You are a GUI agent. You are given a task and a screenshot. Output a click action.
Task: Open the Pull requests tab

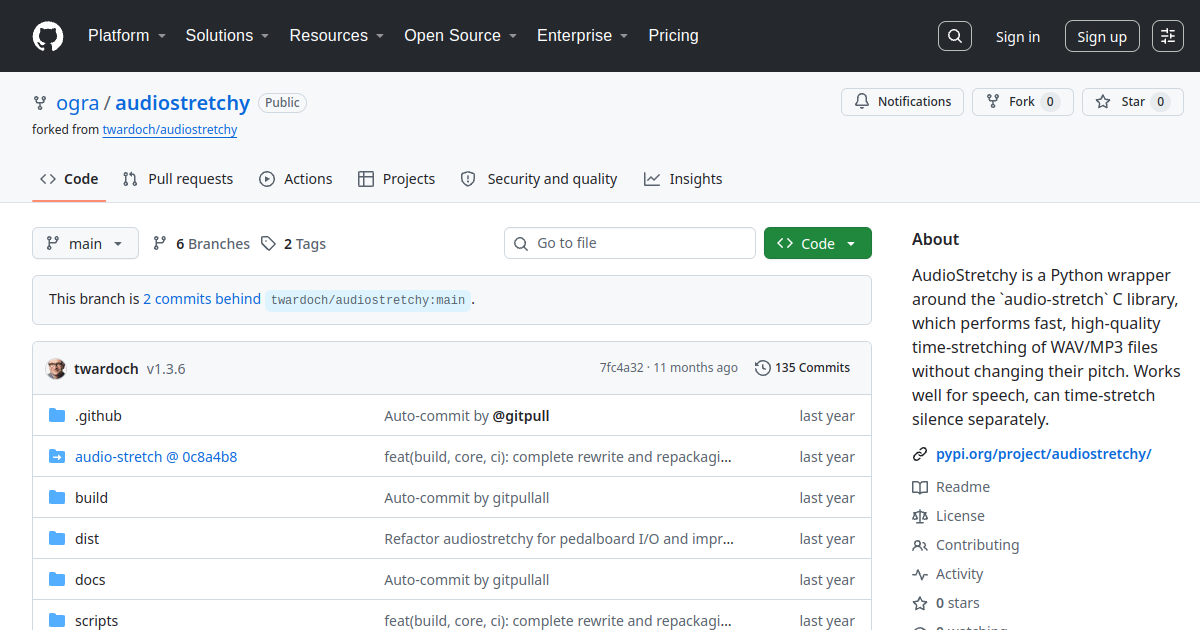point(178,179)
